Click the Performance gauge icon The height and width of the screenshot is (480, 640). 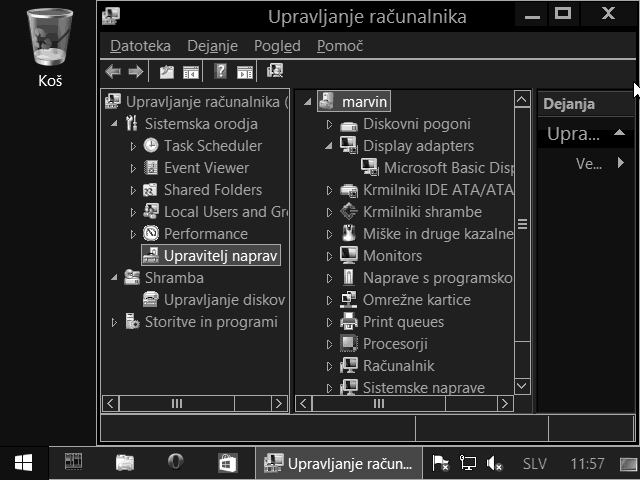coord(151,233)
